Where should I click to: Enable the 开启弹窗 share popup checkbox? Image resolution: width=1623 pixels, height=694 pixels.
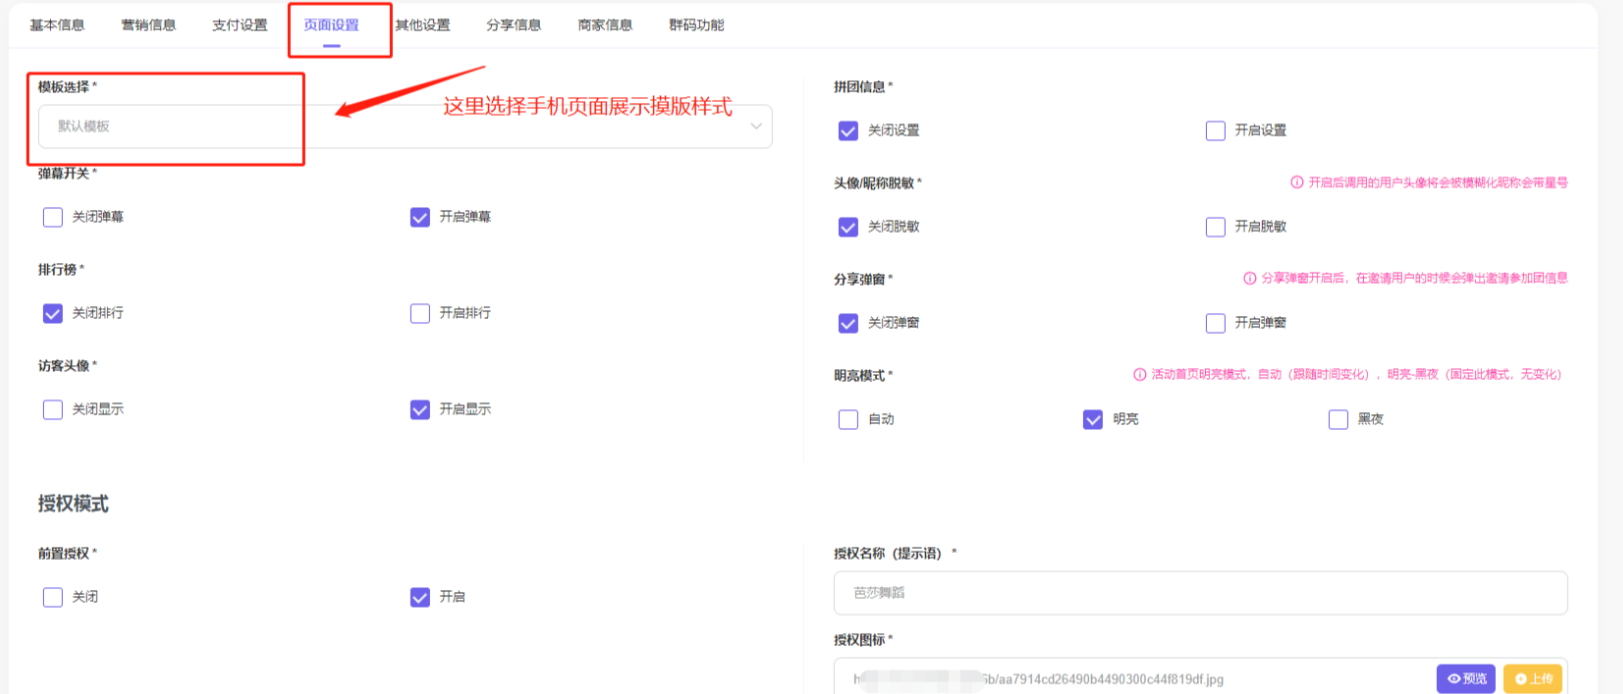(x=1216, y=323)
